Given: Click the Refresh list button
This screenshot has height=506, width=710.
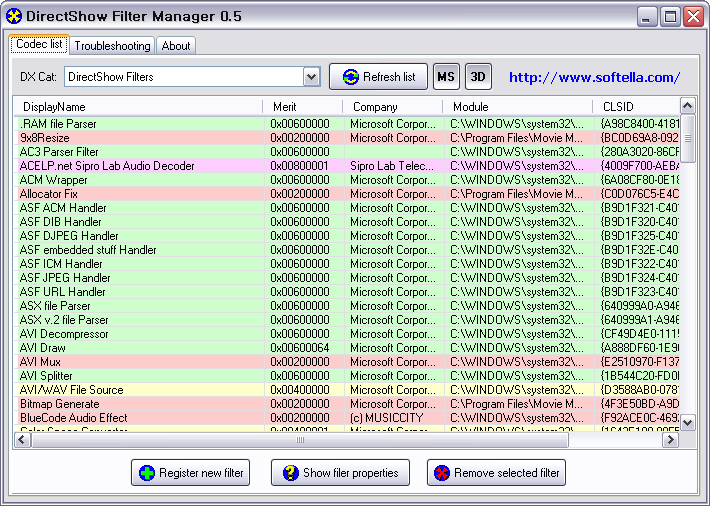Looking at the screenshot, I should click(379, 77).
